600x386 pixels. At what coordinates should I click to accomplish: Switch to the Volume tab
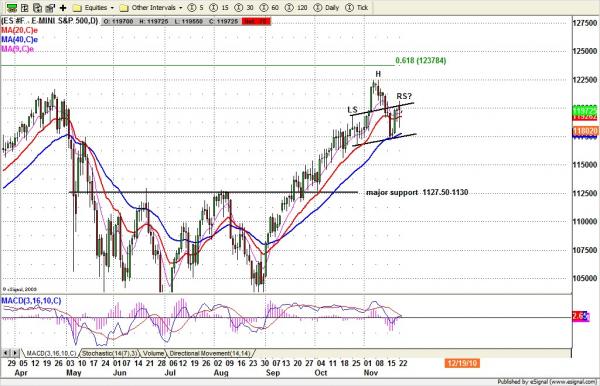point(153,353)
